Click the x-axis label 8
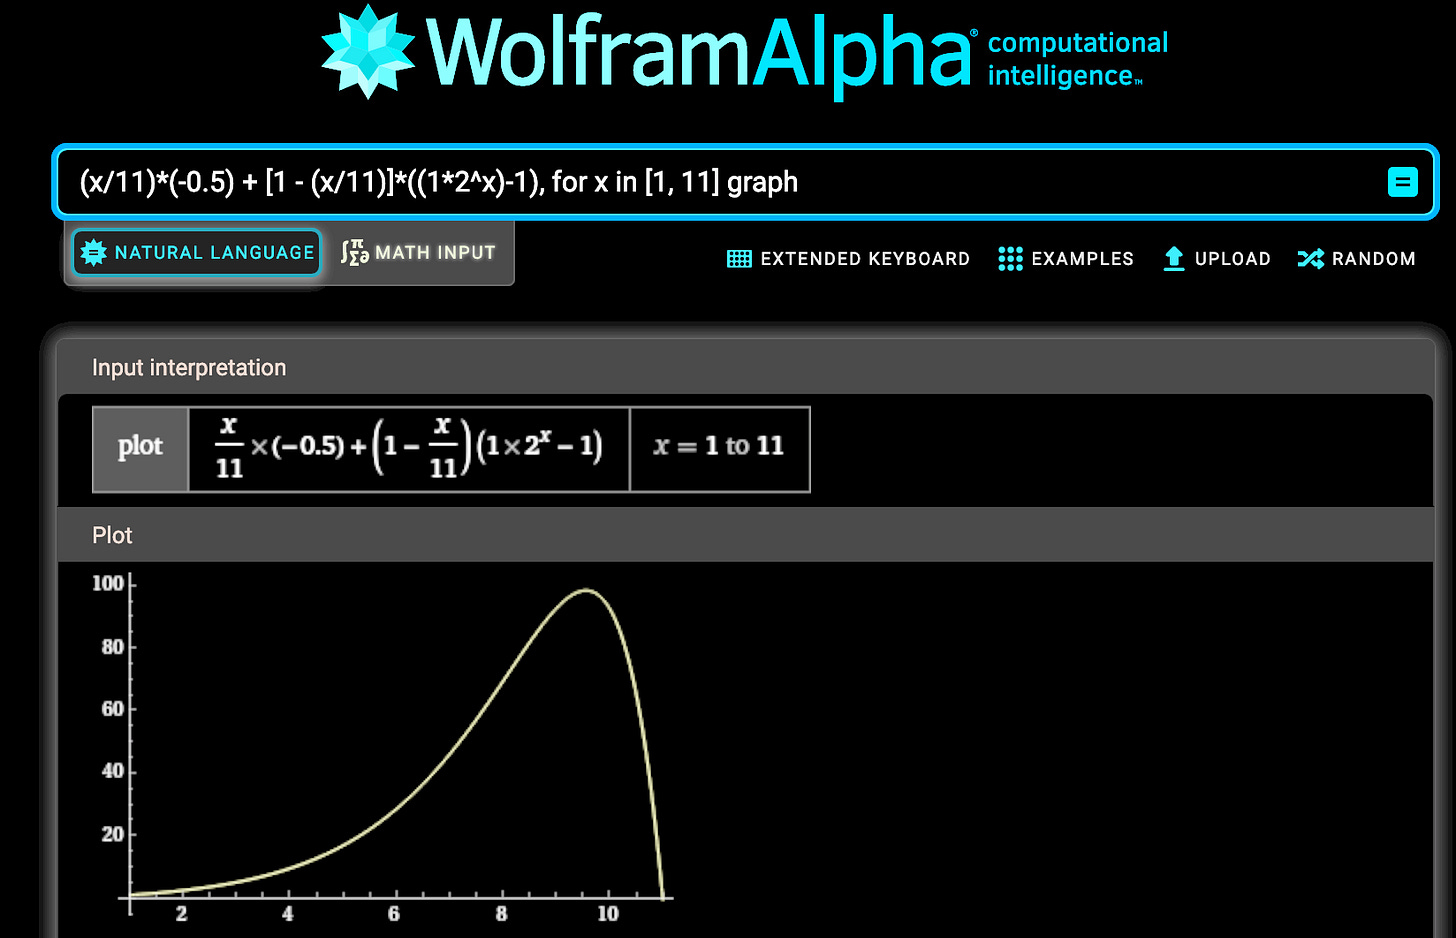The width and height of the screenshot is (1456, 938). [501, 914]
